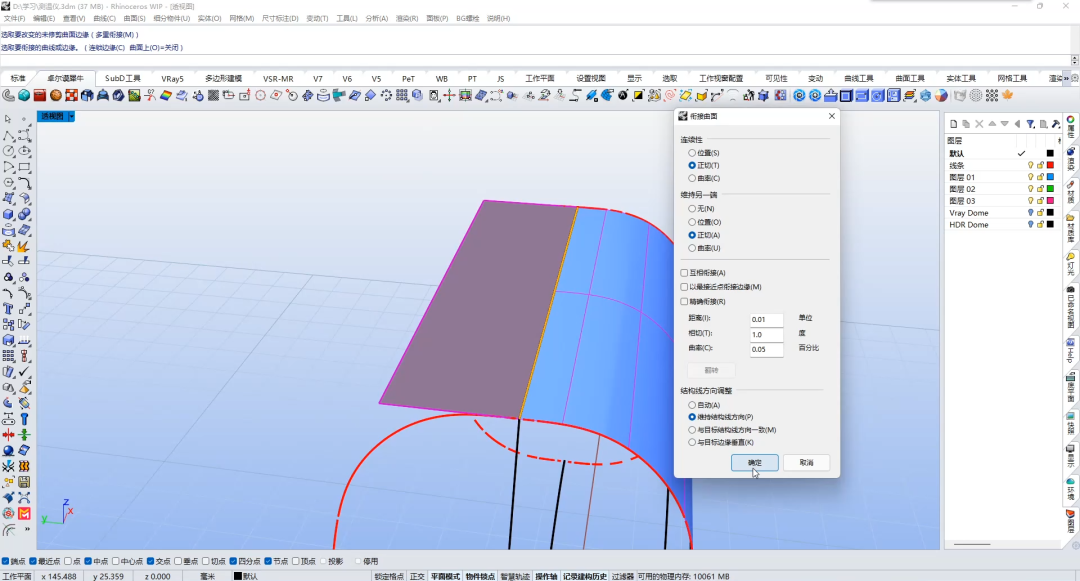Select the pointer arrow tool in sidebar
Screen dimensions: 1080x581
point(8,119)
